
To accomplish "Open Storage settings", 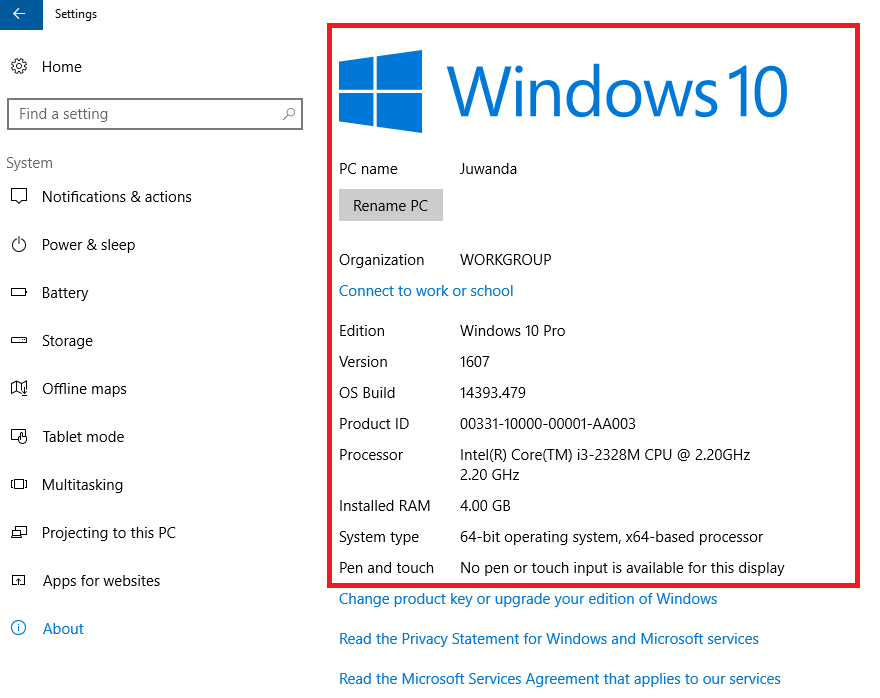I will click(67, 341).
